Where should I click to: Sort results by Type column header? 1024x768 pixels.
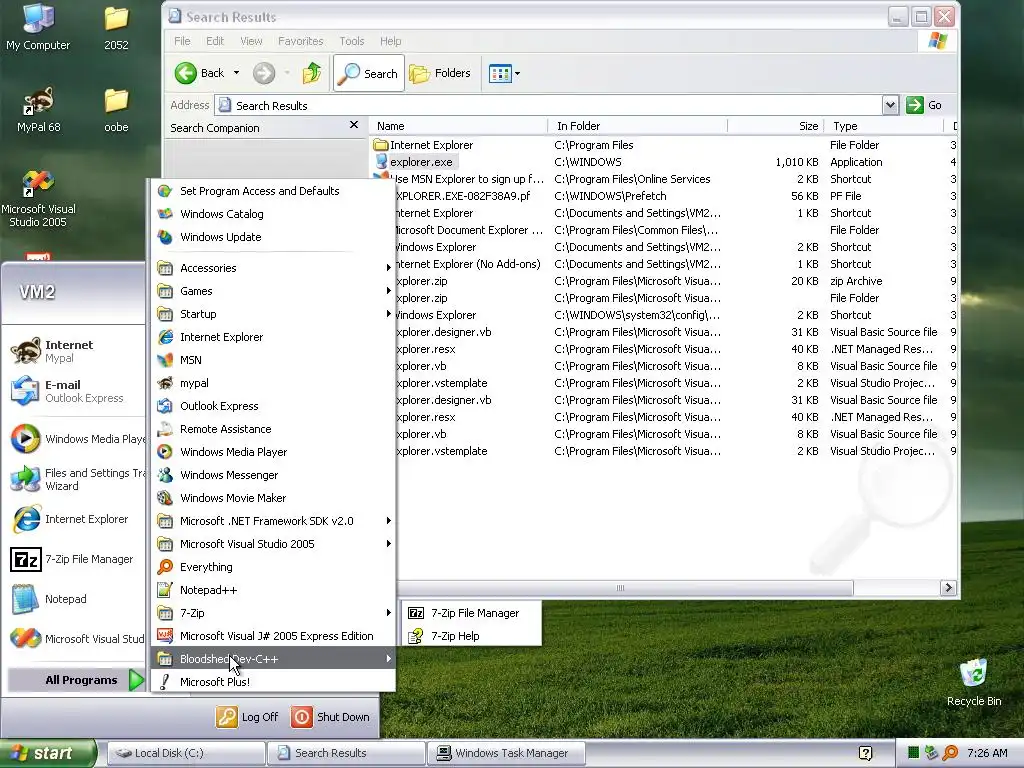pyautogui.click(x=884, y=126)
